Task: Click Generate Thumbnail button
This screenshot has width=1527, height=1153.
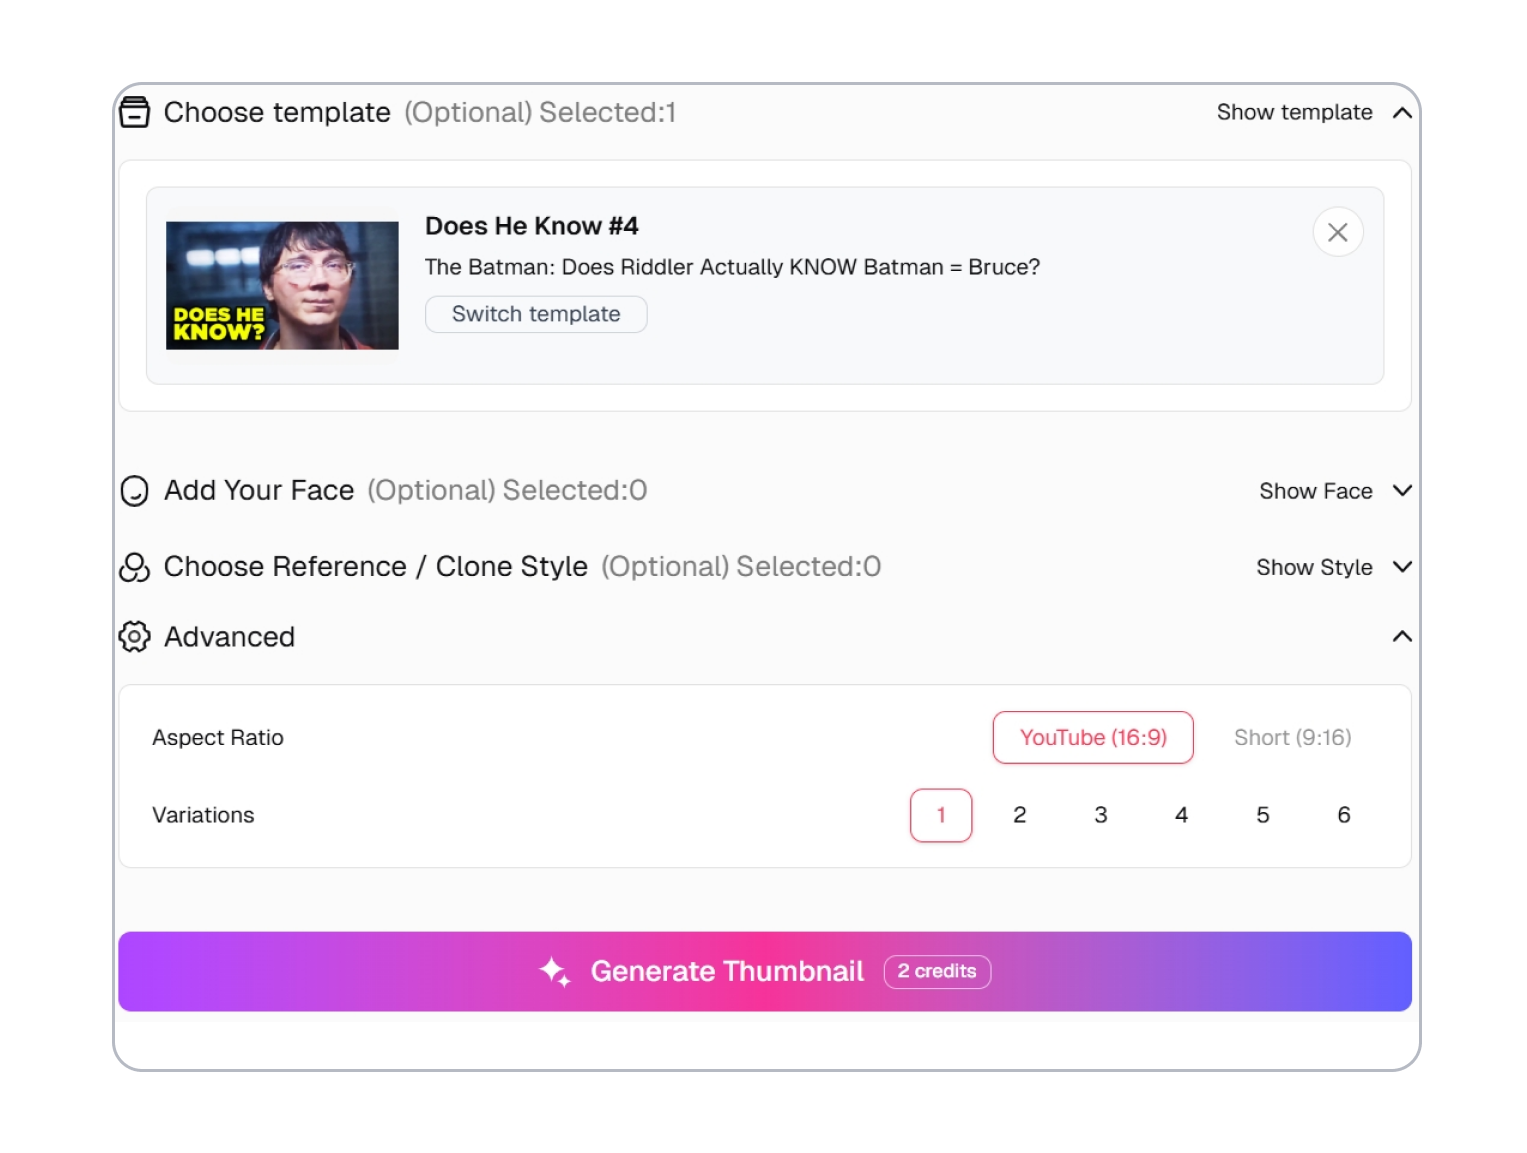Action: click(x=765, y=971)
